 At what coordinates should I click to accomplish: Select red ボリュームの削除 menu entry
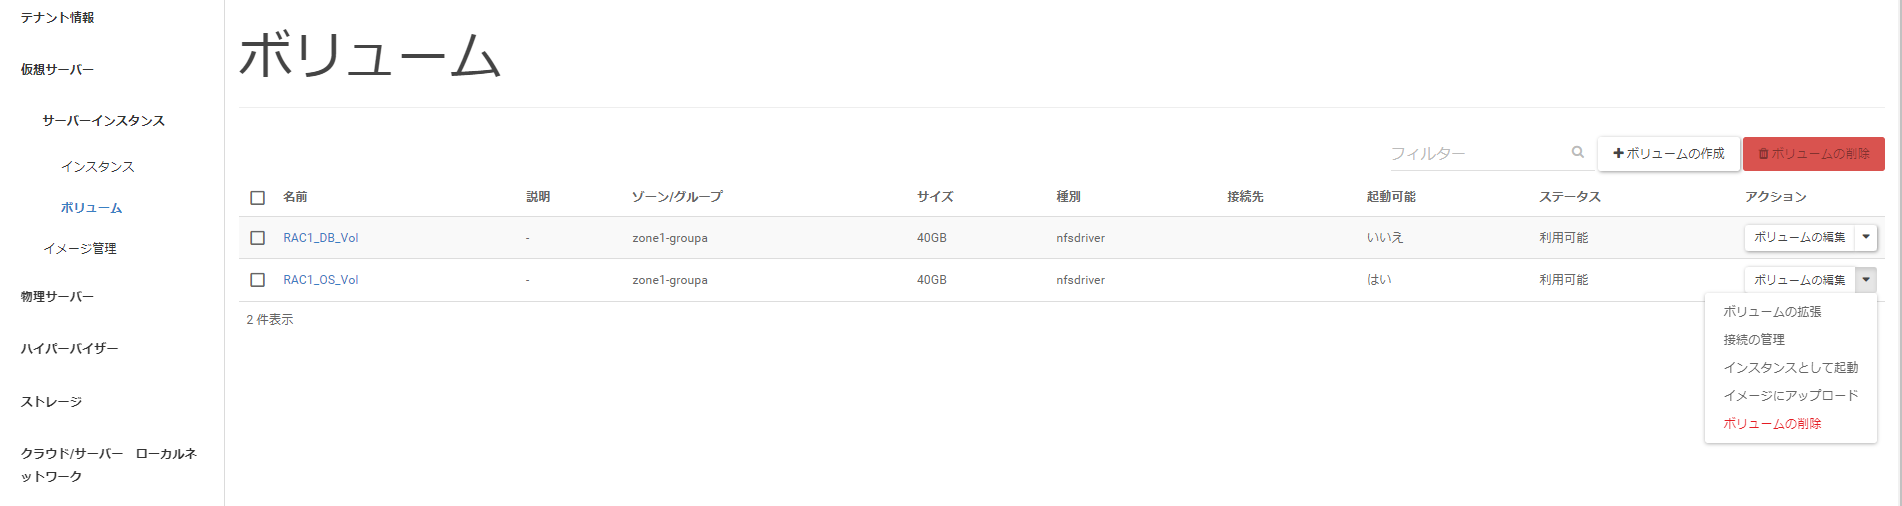1772,424
